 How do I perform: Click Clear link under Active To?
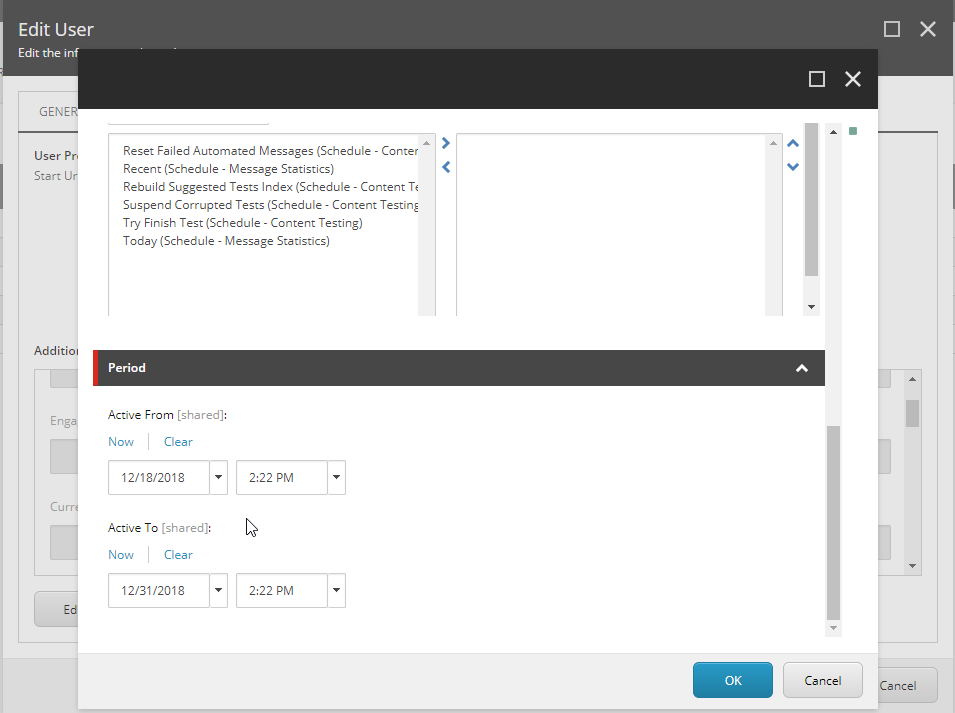178,555
